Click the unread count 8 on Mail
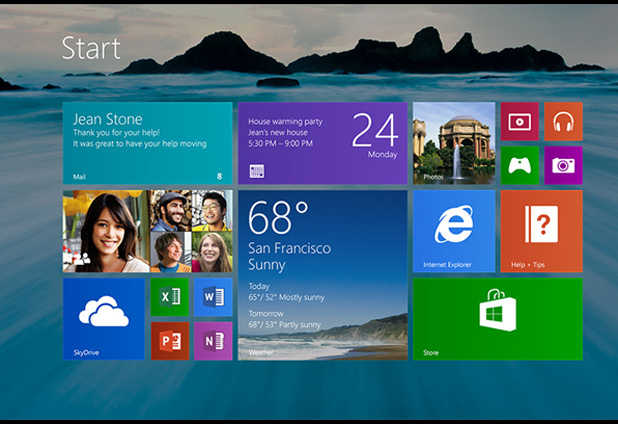The width and height of the screenshot is (618, 424). click(219, 176)
